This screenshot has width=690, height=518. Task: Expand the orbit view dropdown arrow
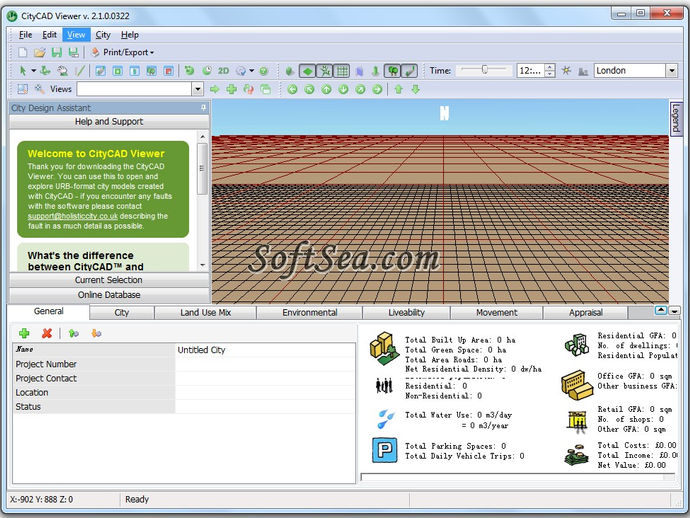point(251,70)
